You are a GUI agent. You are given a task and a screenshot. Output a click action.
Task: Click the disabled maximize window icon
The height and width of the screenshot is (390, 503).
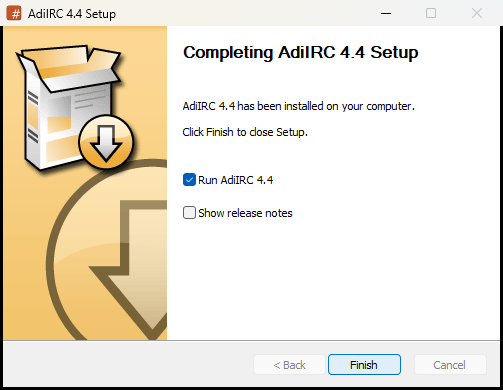coord(431,13)
